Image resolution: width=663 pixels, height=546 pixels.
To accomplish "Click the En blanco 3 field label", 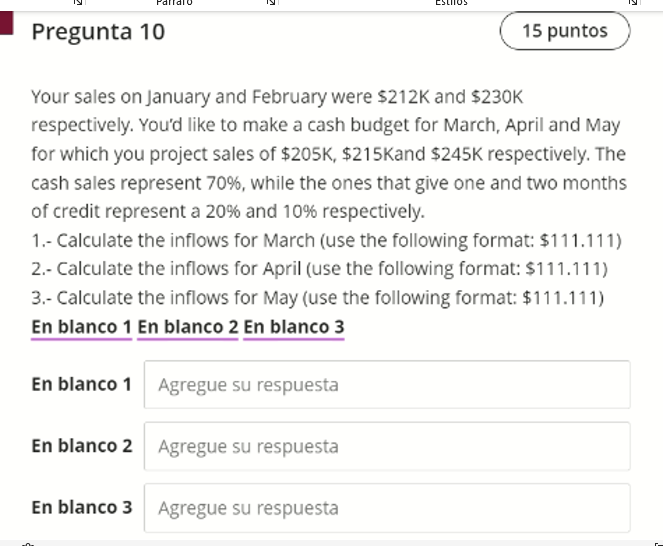I will [x=81, y=507].
